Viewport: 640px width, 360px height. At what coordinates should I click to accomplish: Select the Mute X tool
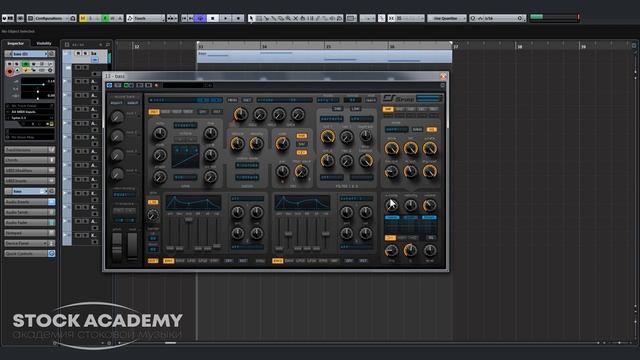pos(296,18)
